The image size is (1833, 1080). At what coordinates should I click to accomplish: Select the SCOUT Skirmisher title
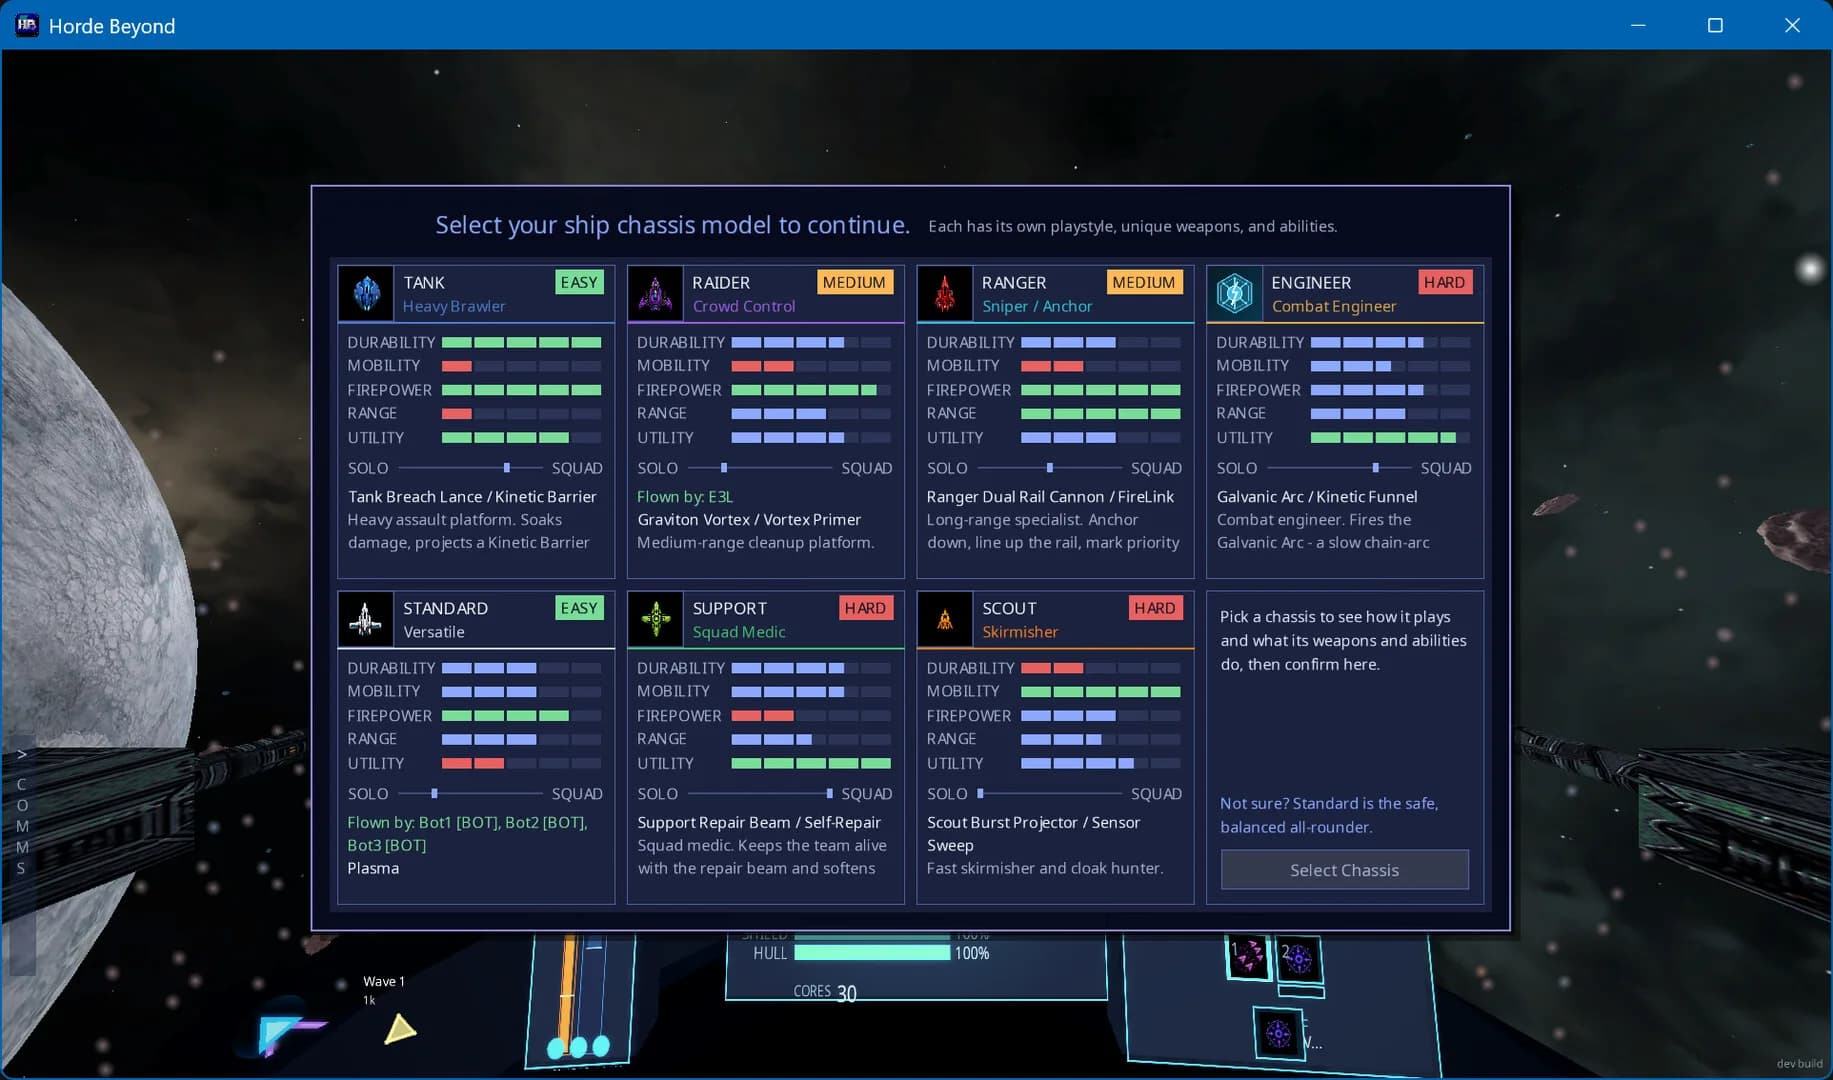click(x=1020, y=620)
